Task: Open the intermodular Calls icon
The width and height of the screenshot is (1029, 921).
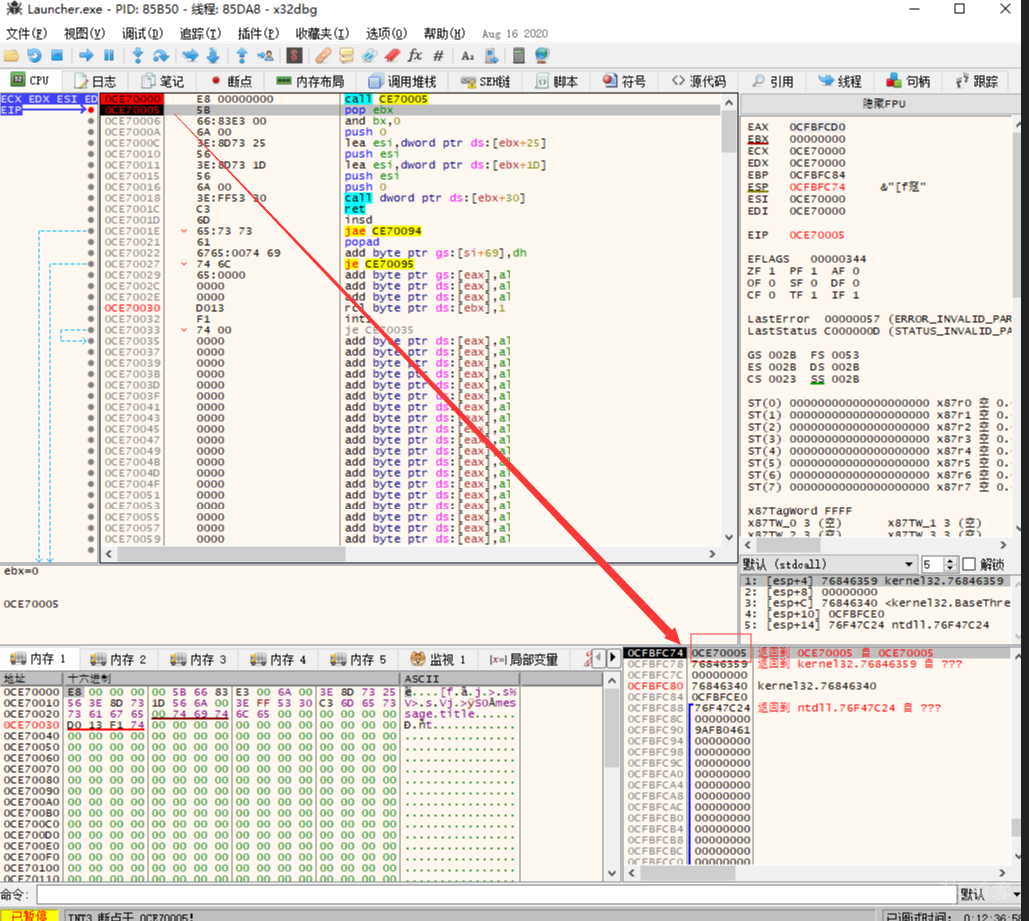Action: (x=491, y=56)
